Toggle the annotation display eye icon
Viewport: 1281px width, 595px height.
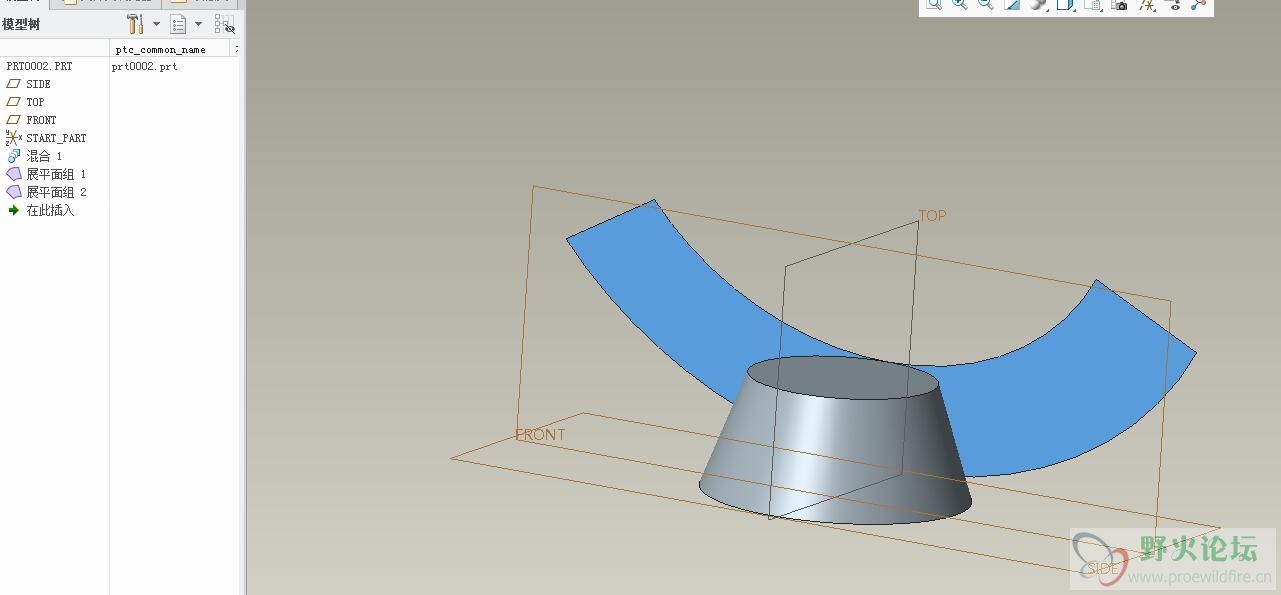pos(1173,5)
